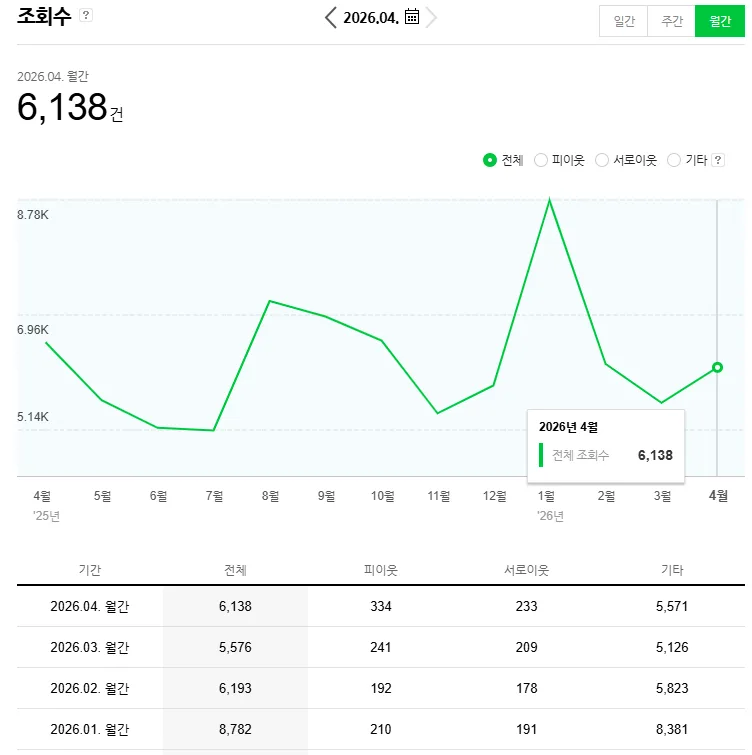Screen dimensions: 752x755
Task: Click the next month right arrow
Action: 431,18
